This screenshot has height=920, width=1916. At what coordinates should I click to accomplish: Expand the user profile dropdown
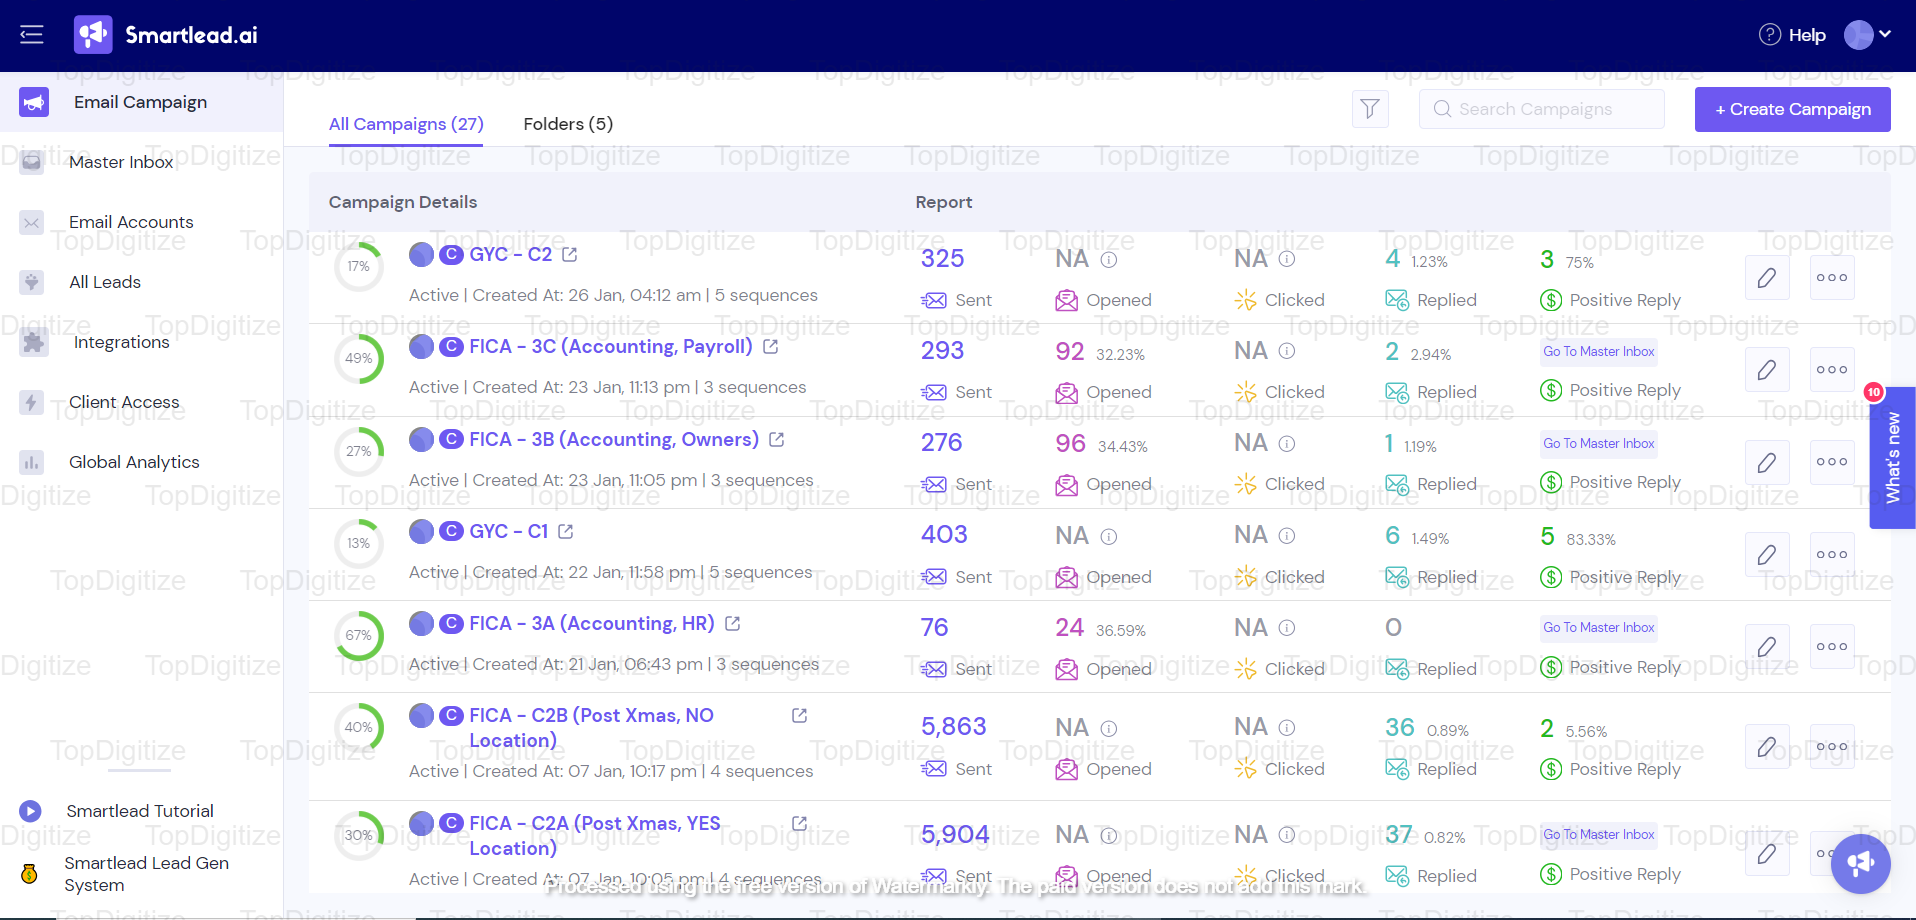click(1868, 35)
